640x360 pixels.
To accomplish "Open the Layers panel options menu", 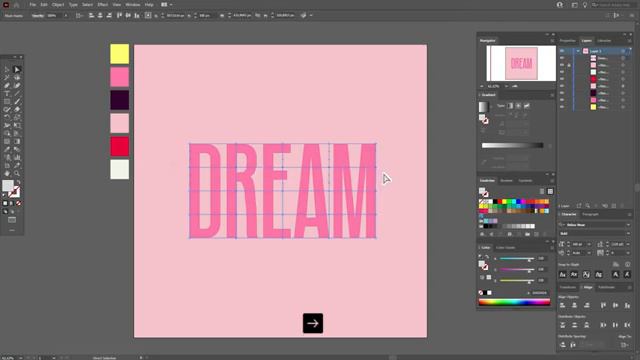I will click(x=630, y=41).
